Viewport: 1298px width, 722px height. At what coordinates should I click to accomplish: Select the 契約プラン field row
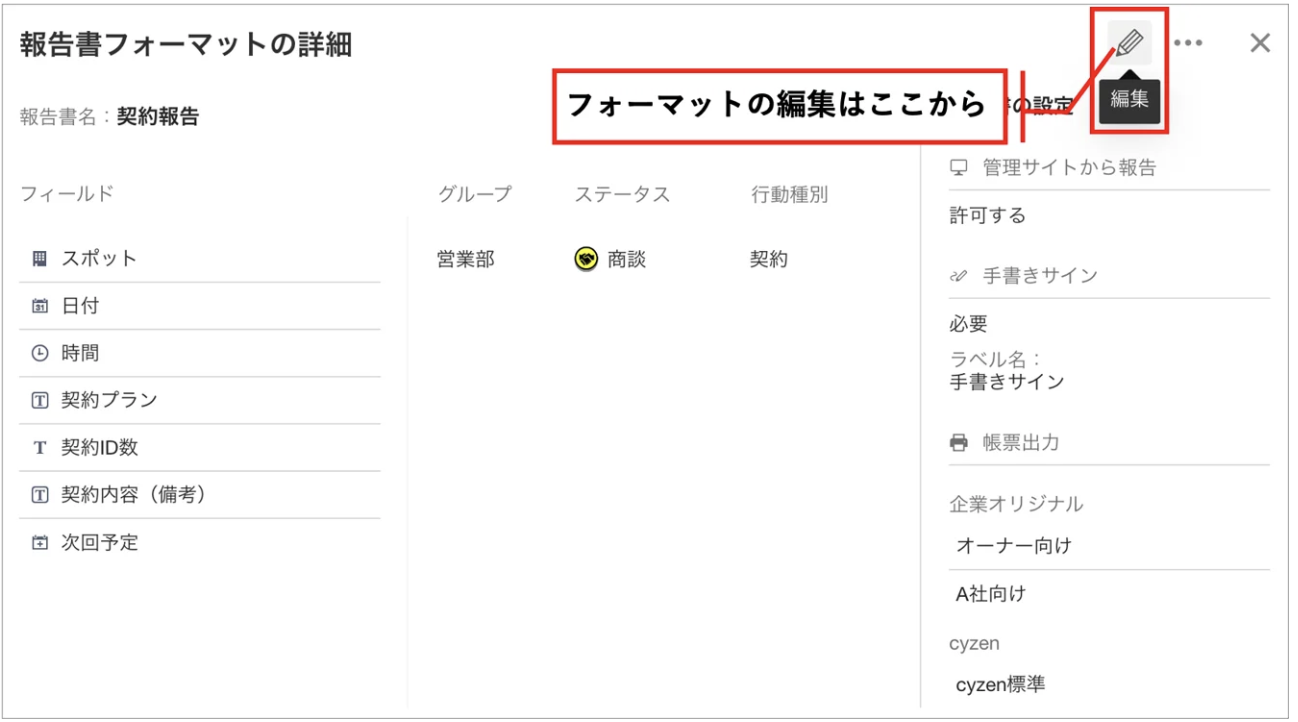point(200,400)
